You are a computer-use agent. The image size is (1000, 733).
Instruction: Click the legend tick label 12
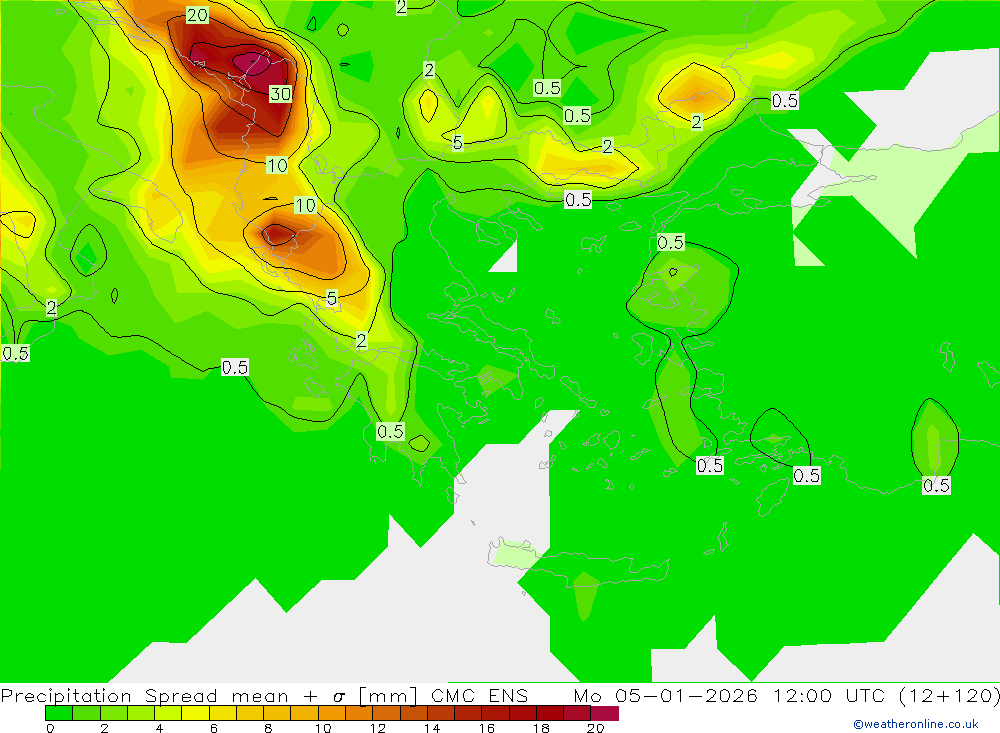click(x=378, y=728)
